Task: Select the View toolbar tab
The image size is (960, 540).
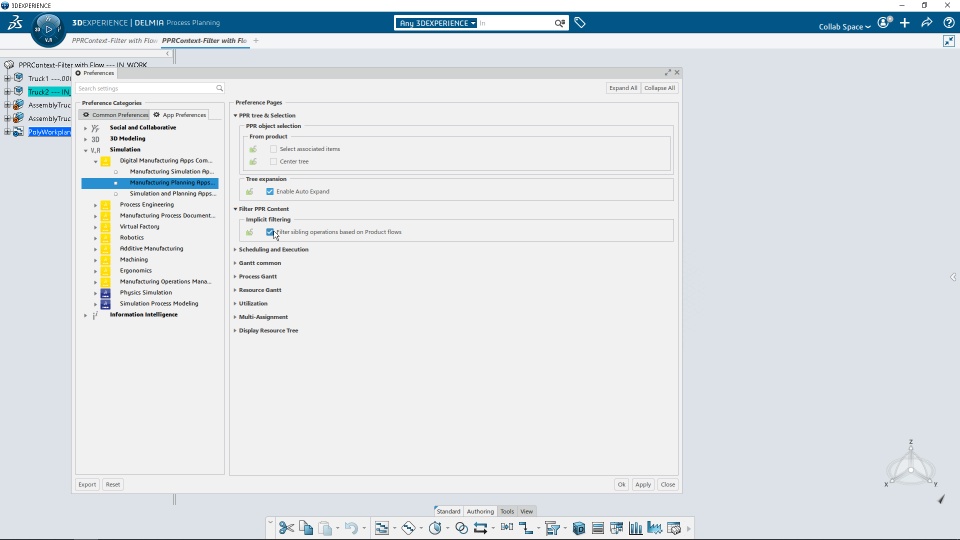Action: coord(527,511)
